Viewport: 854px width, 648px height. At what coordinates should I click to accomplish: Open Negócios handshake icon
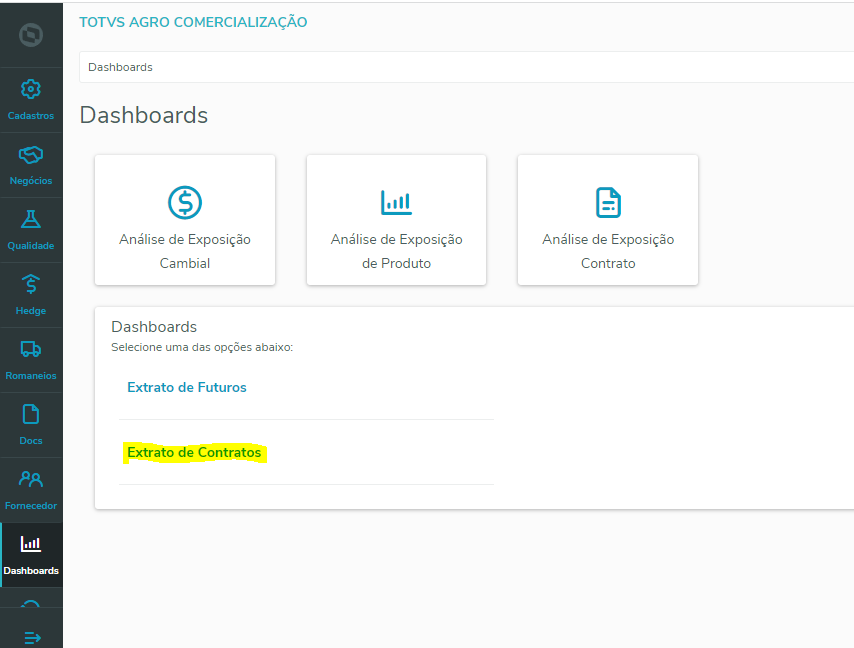(x=31, y=155)
